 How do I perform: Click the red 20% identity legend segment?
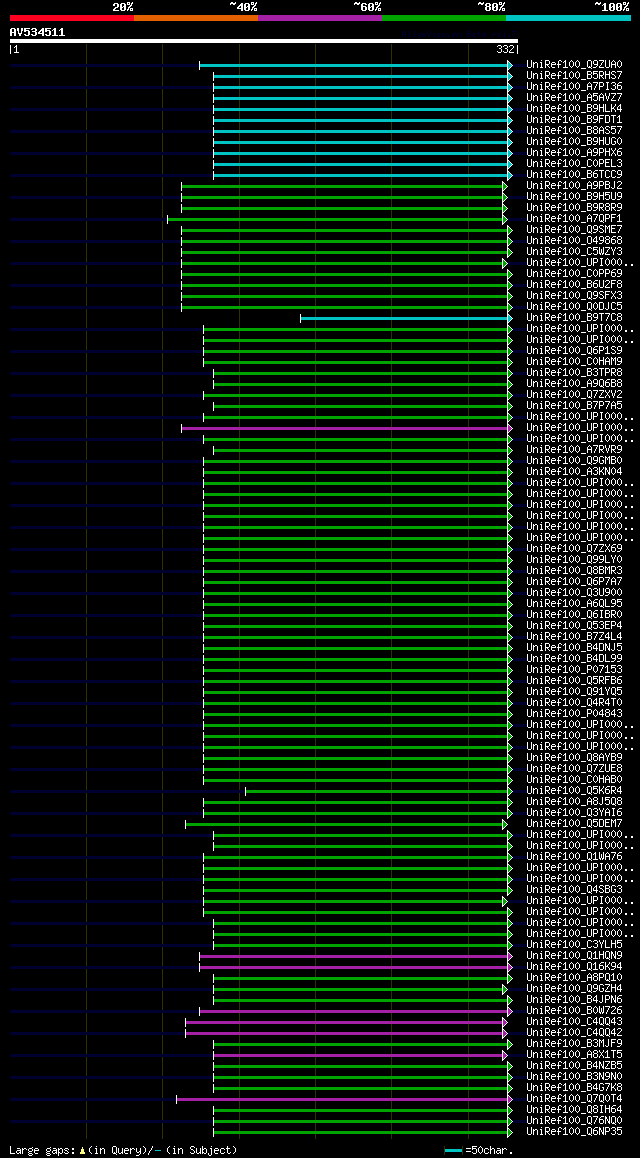point(72,17)
